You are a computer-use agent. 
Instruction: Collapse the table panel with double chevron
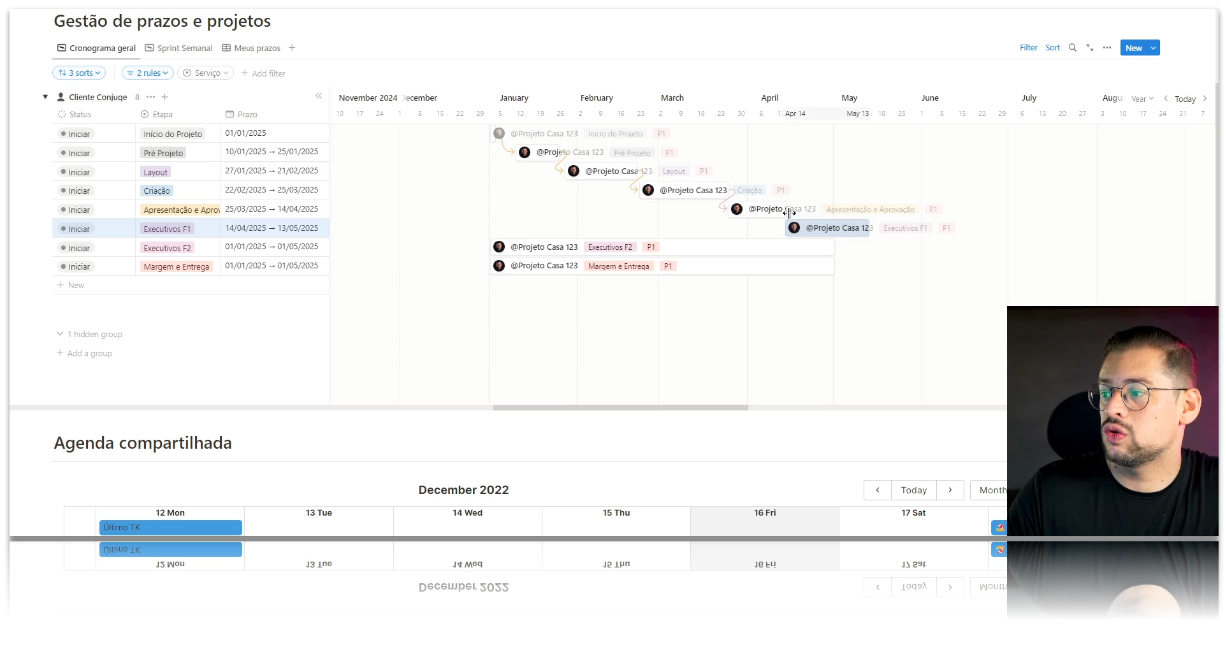pyautogui.click(x=319, y=97)
